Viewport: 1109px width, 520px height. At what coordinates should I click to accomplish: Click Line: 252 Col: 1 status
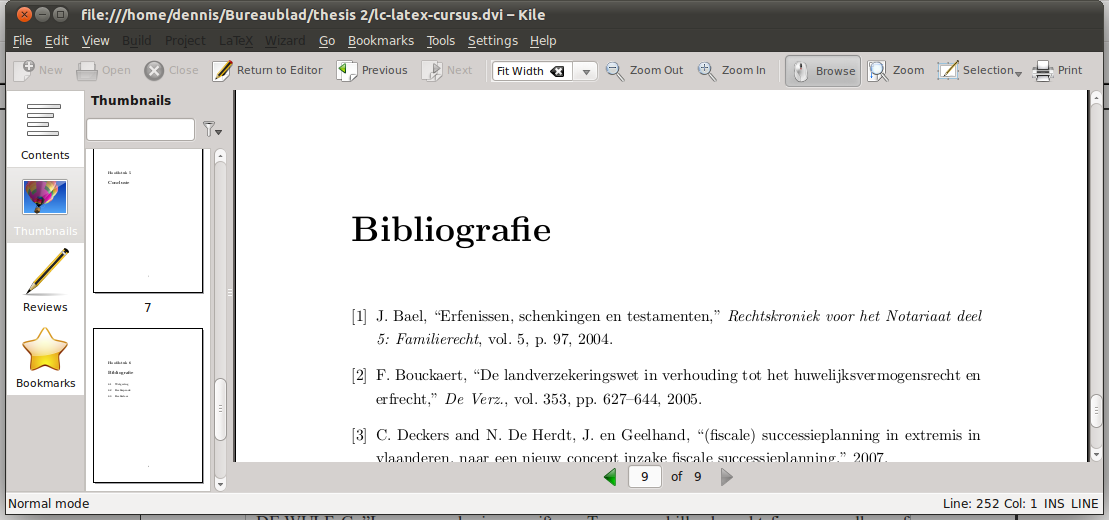[x=989, y=504]
